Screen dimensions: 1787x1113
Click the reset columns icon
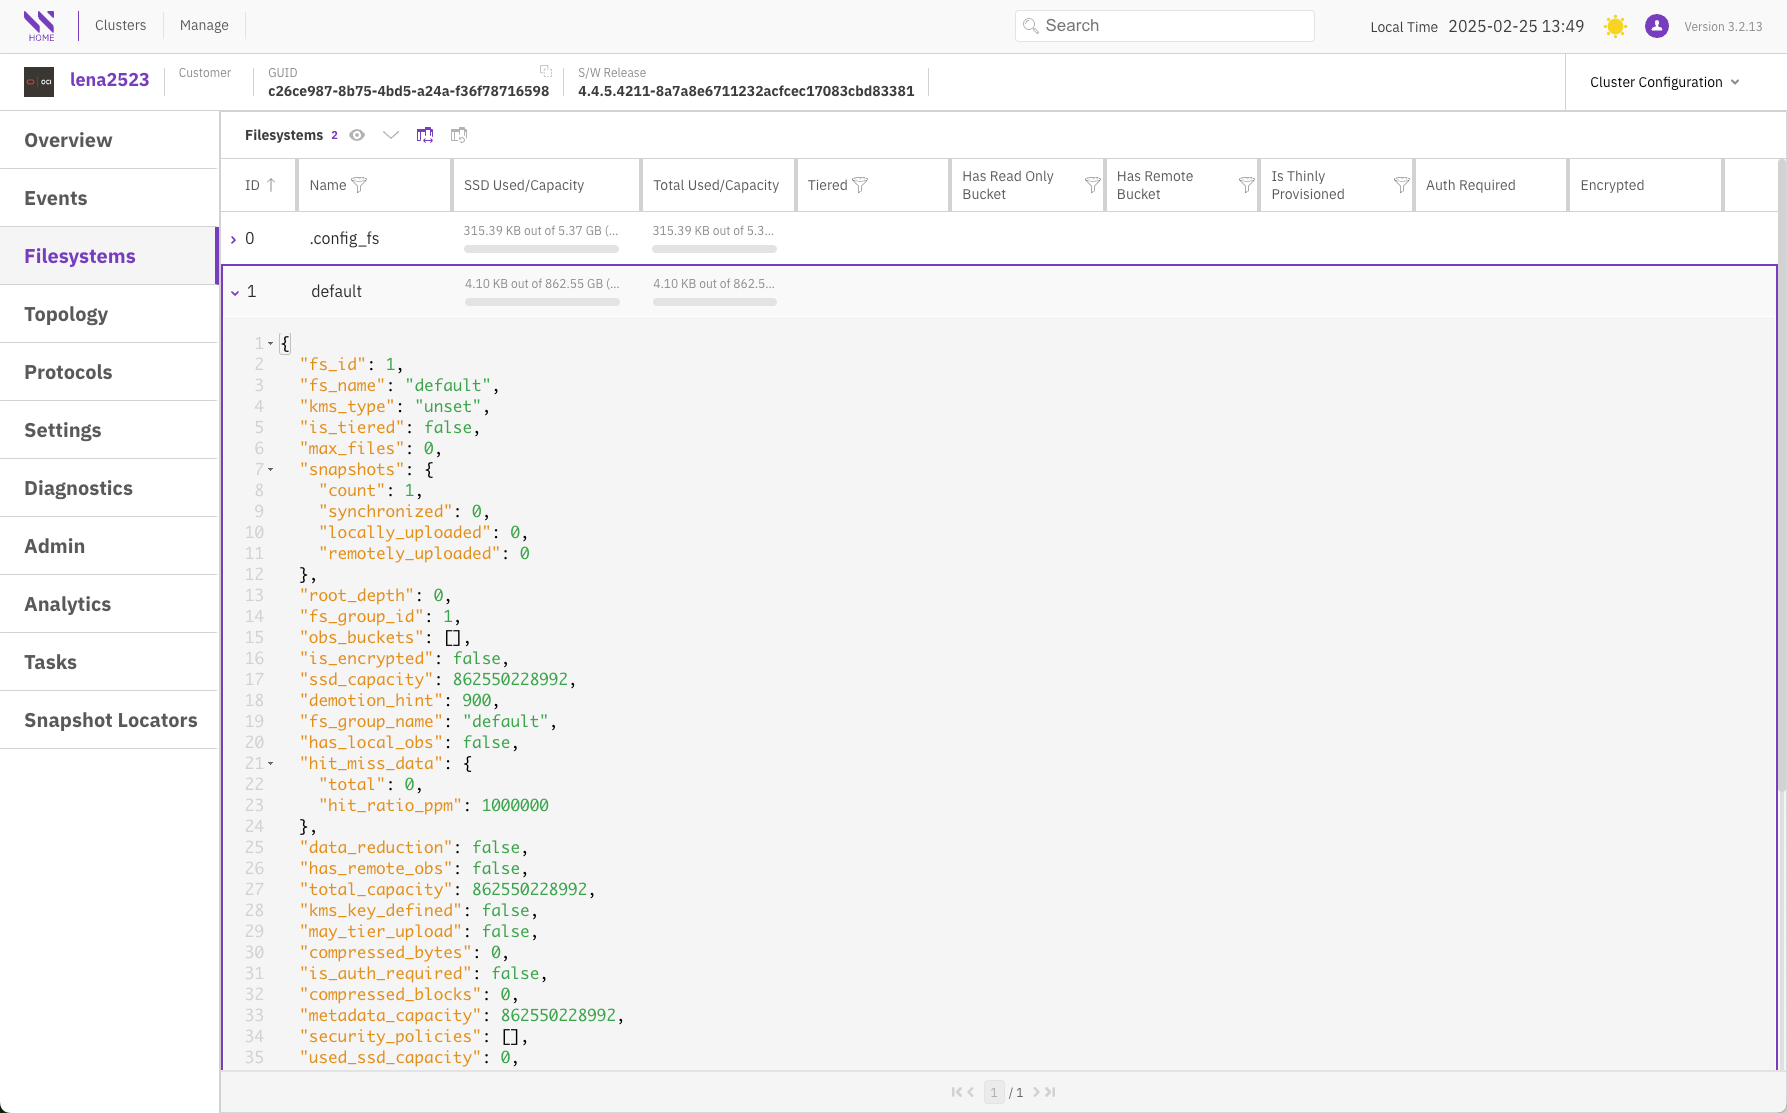pos(459,135)
